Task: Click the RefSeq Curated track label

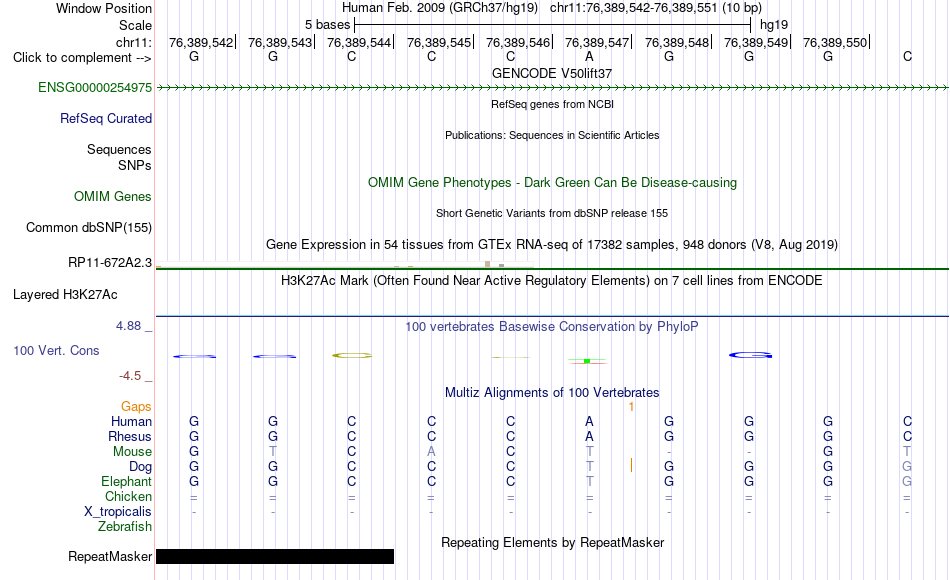Action: 105,118
